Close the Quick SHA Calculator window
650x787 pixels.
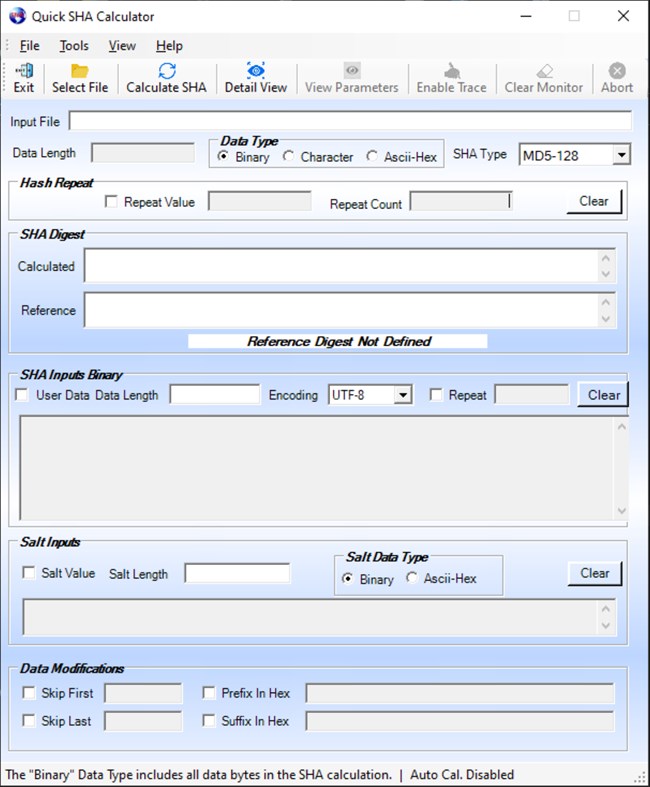(x=623, y=16)
